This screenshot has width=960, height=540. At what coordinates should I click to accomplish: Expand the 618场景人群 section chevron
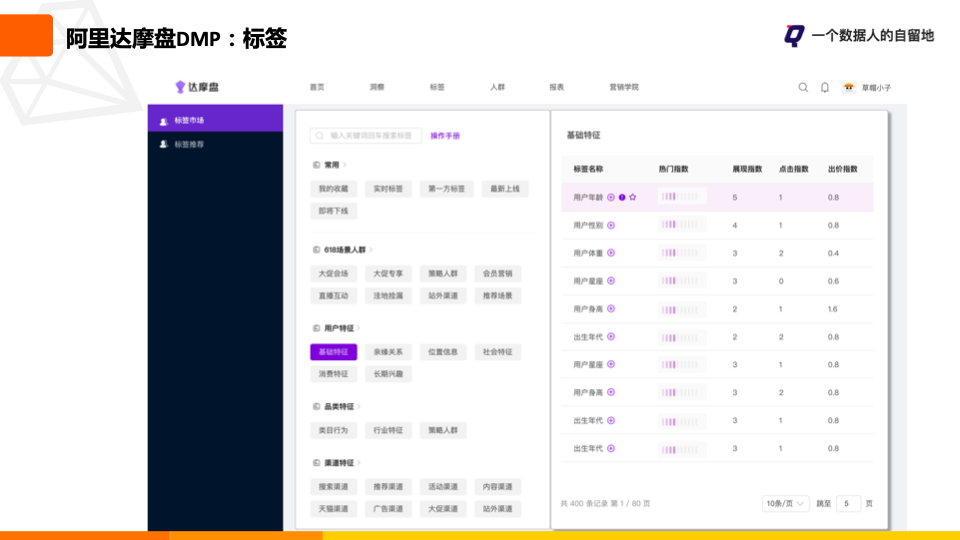(x=371, y=250)
